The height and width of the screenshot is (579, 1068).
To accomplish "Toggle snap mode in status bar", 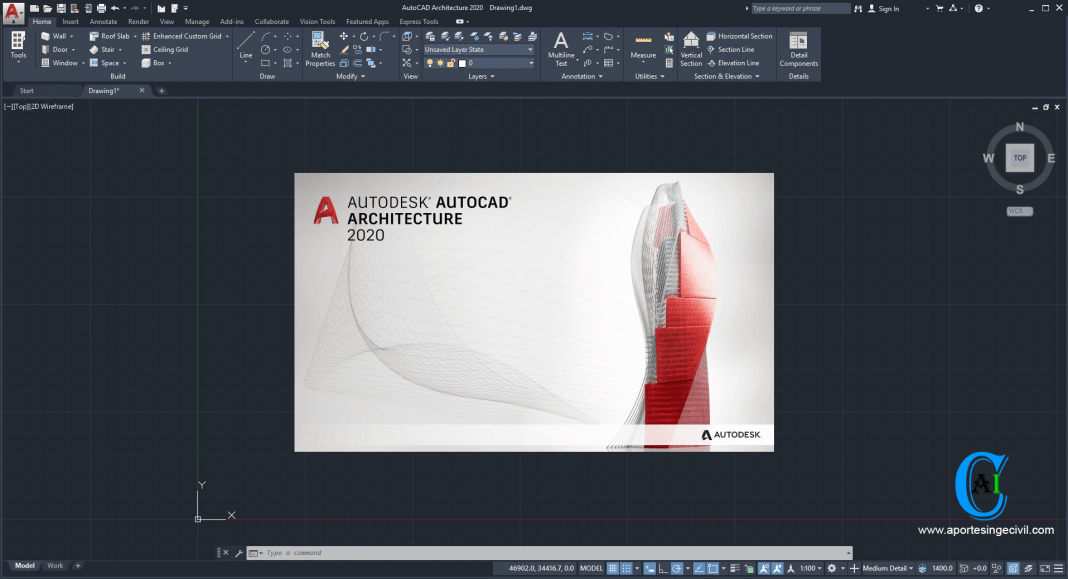I will pyautogui.click(x=626, y=568).
